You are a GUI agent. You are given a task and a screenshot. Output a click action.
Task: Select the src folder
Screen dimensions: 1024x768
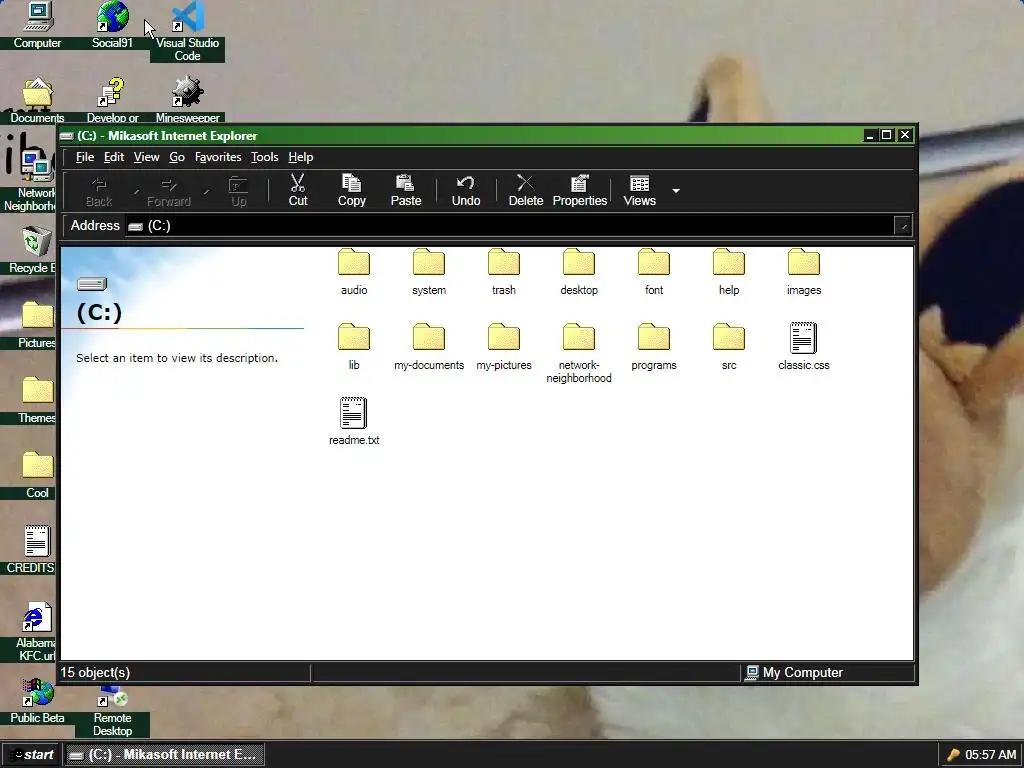[x=729, y=347]
